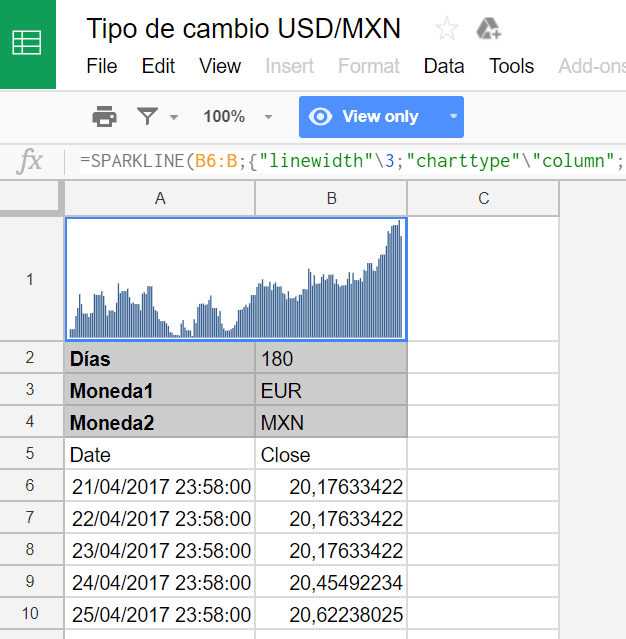Select the sparkline chart cell
The image size is (626, 639).
click(x=236, y=279)
